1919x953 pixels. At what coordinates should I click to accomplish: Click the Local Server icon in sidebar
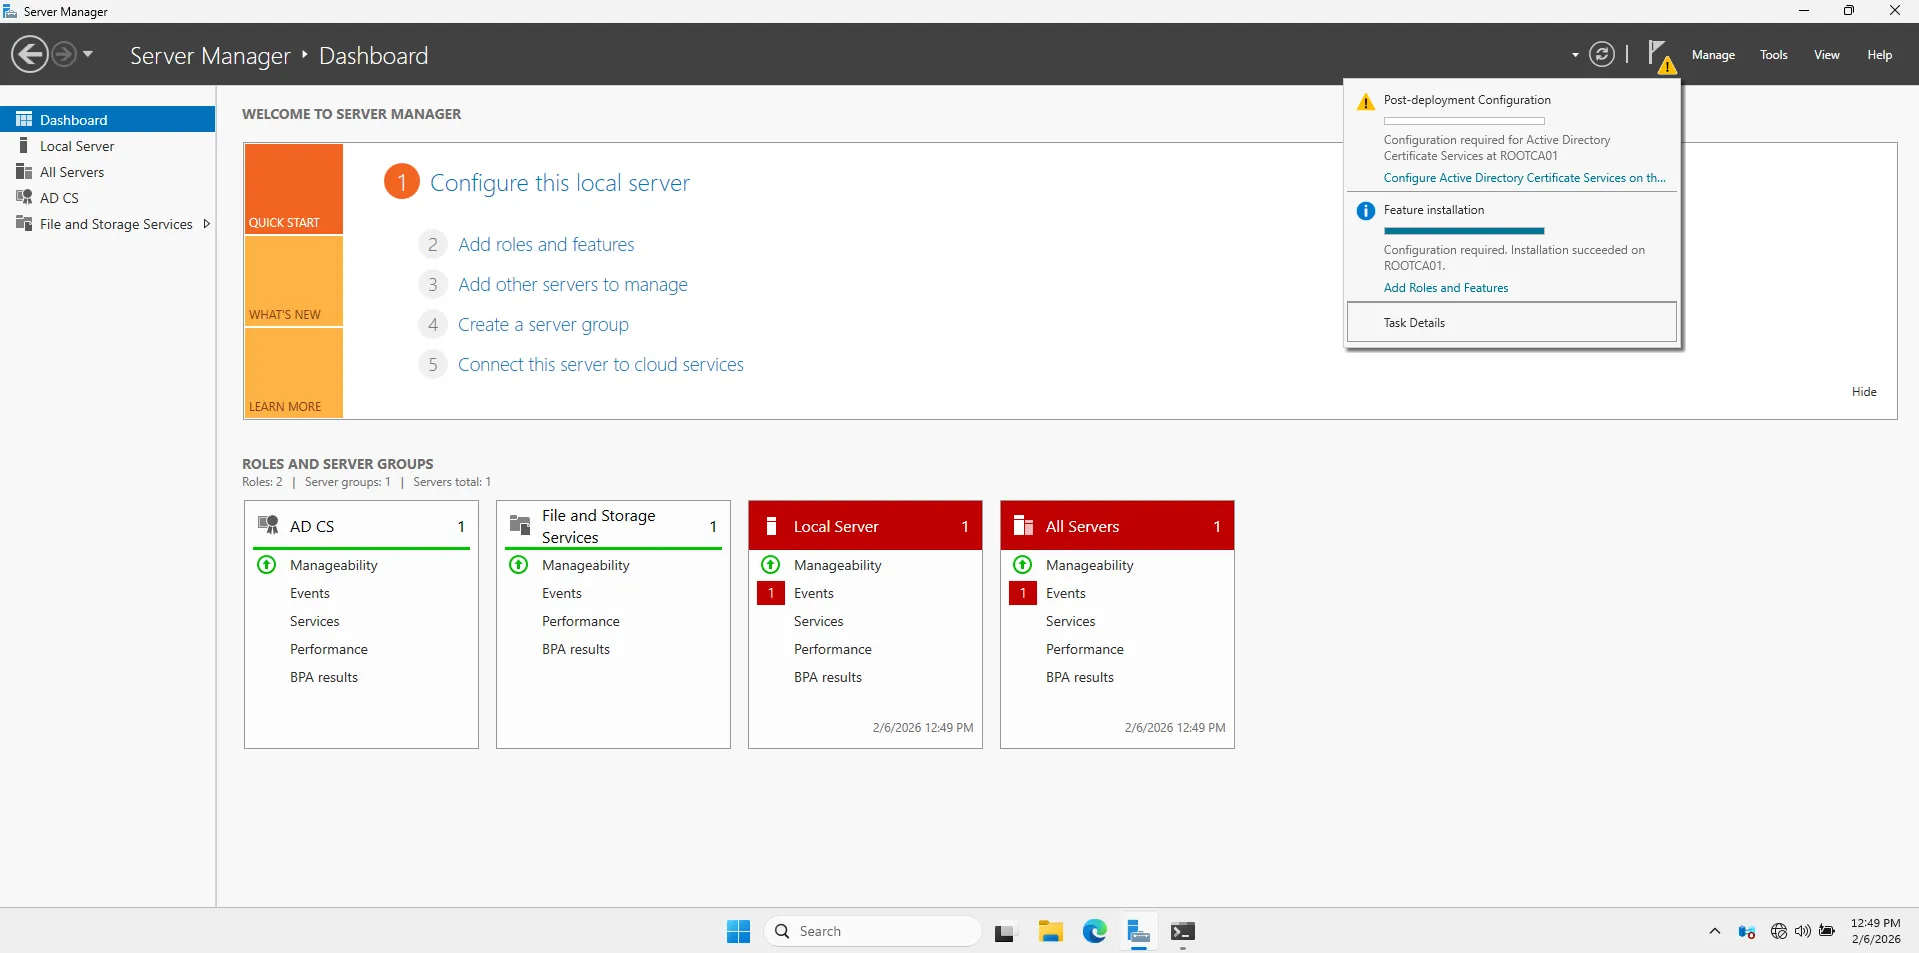click(24, 146)
